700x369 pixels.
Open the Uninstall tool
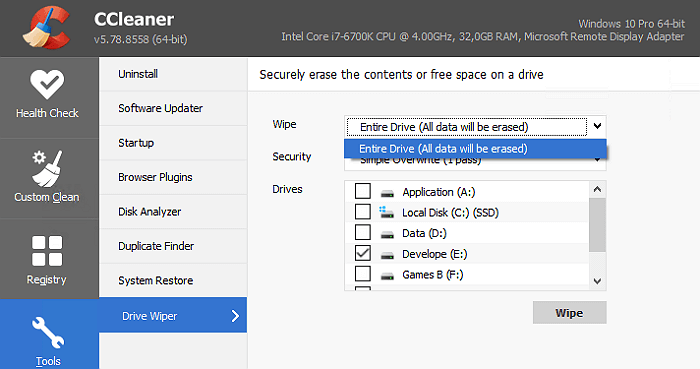[x=173, y=74]
